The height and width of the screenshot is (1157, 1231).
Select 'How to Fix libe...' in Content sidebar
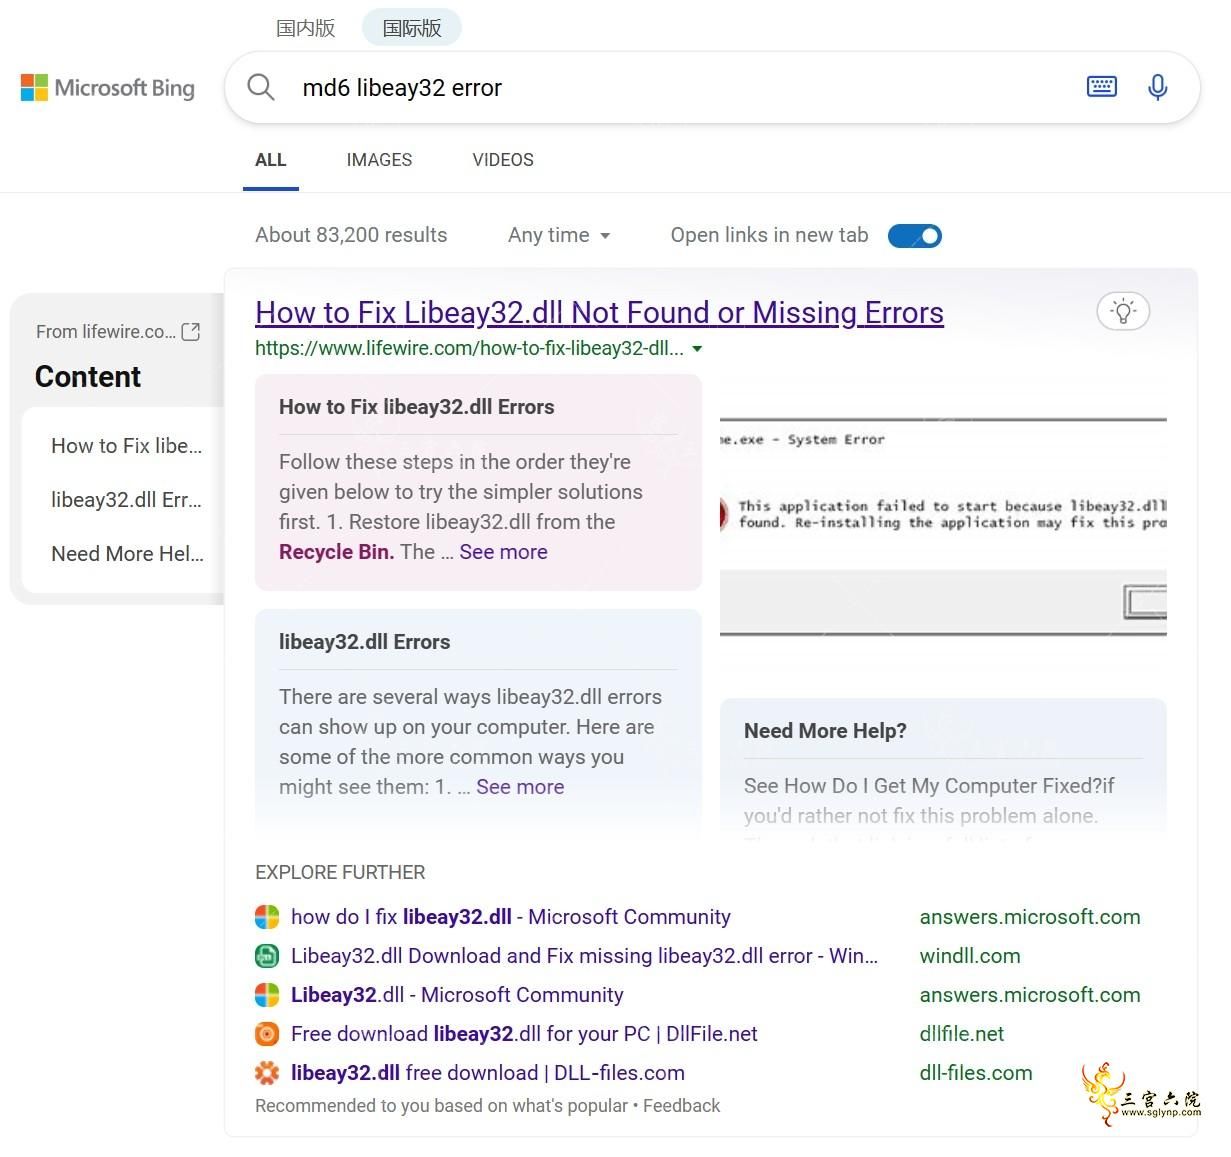pos(127,446)
